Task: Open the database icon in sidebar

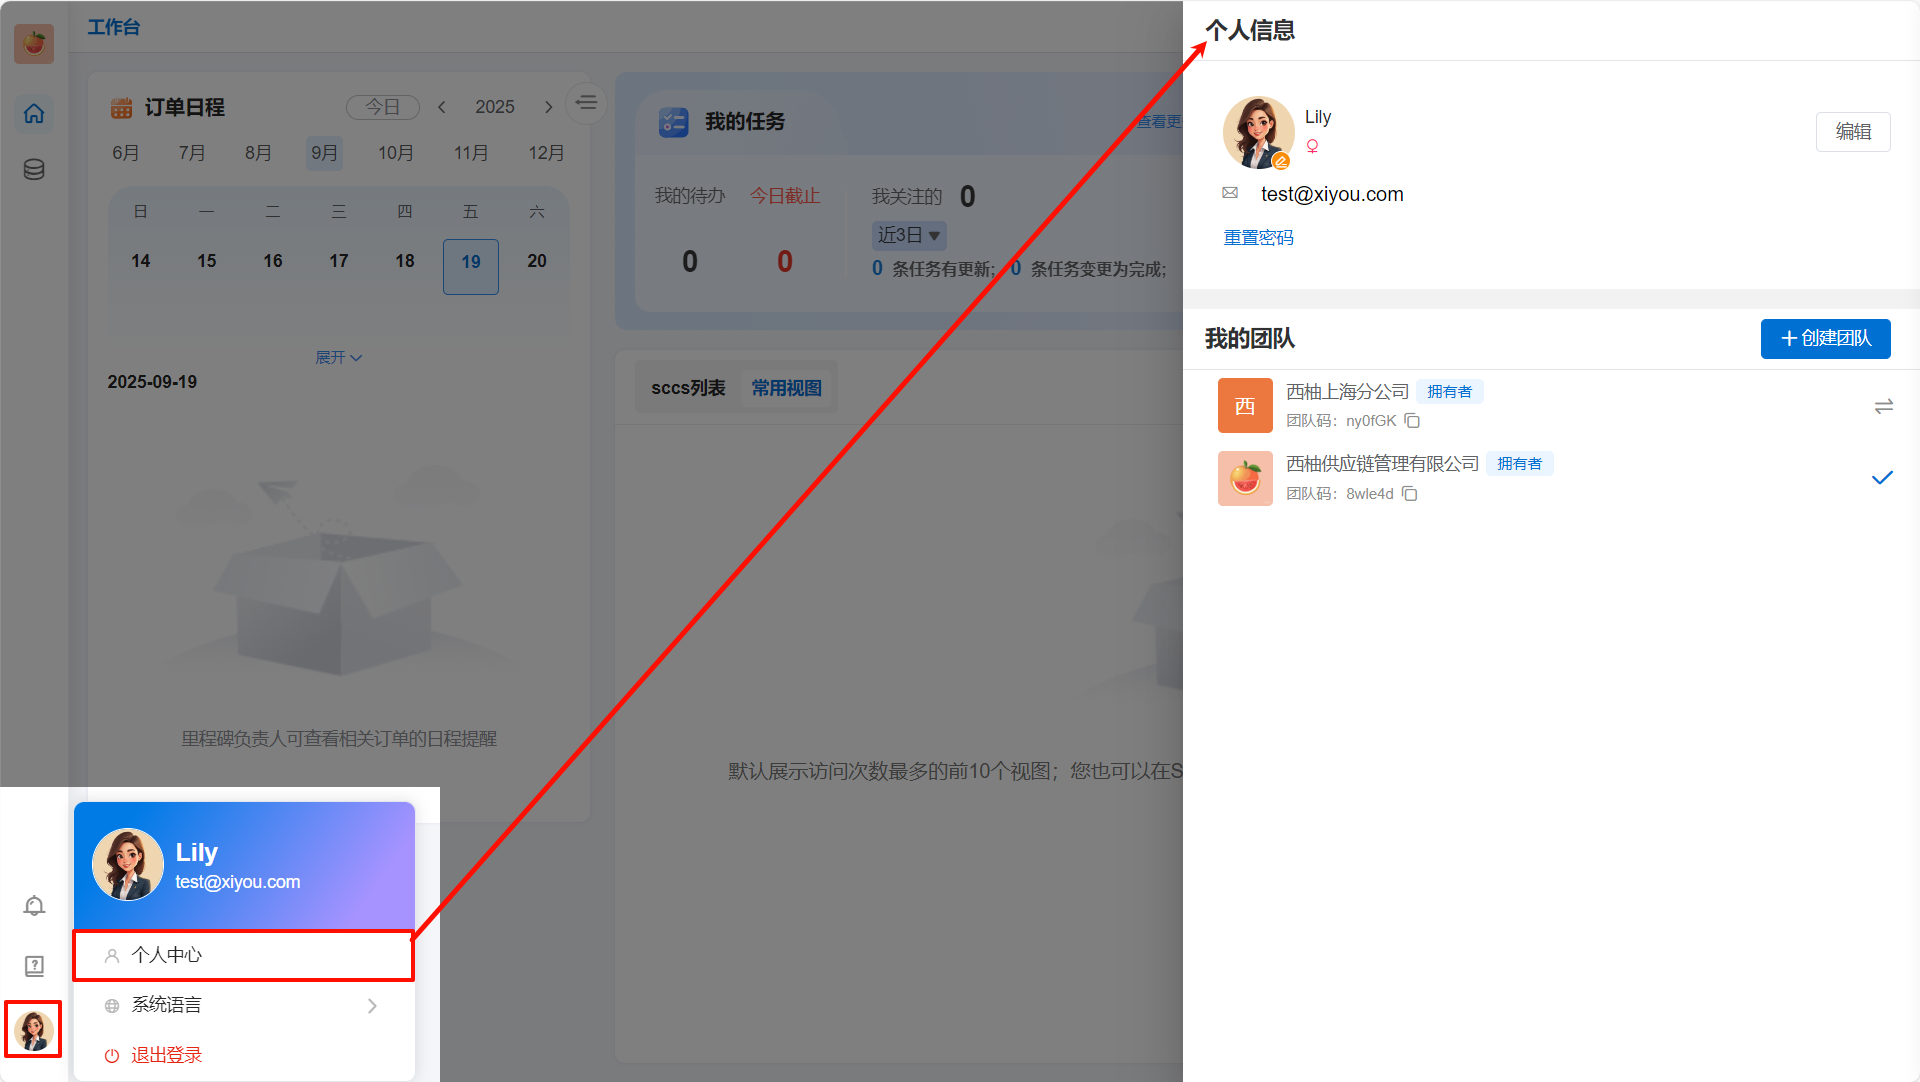Action: [x=34, y=169]
